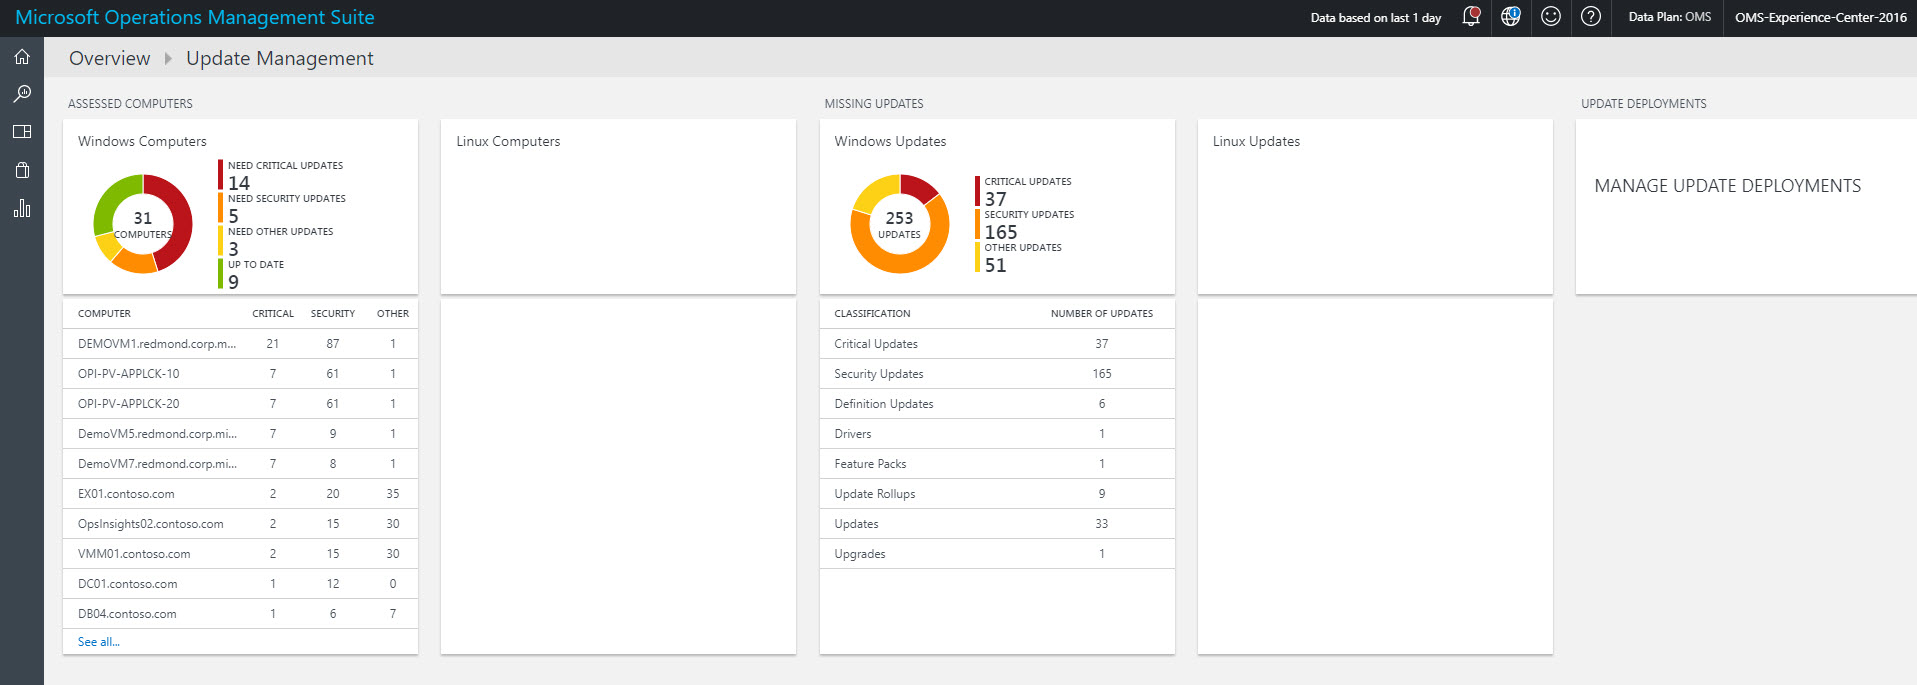Open Critical Updates classification row
This screenshot has width=1917, height=685.
(997, 344)
